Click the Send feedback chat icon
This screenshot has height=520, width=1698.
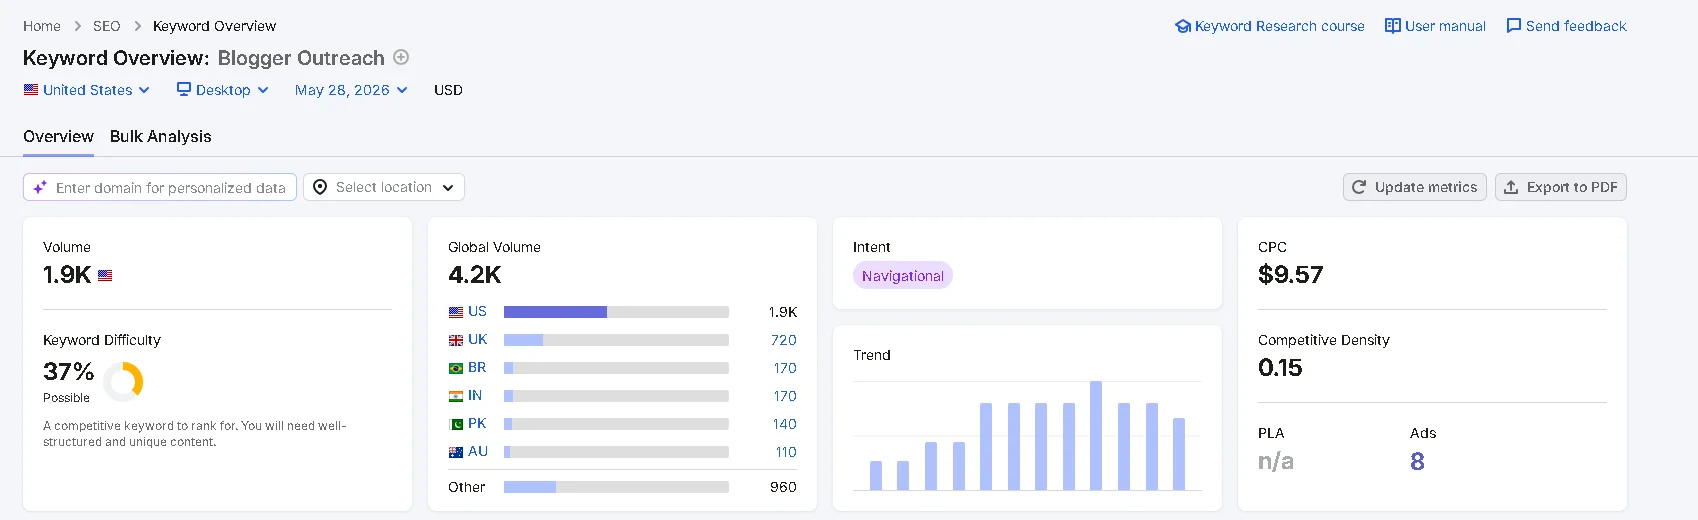[x=1514, y=26]
